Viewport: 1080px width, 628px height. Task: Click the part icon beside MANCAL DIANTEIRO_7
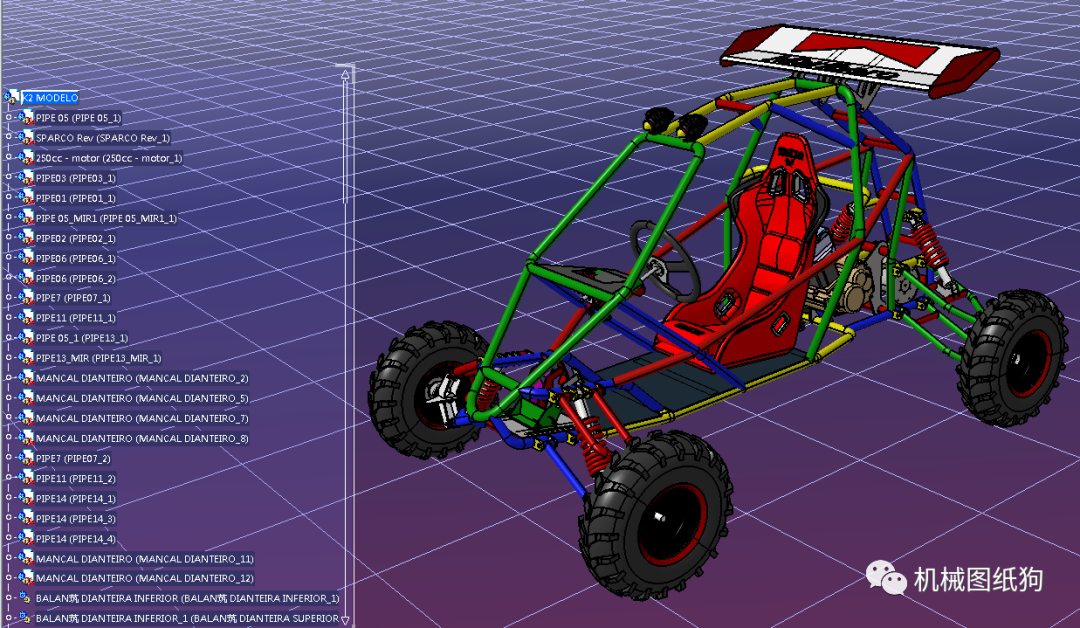pyautogui.click(x=25, y=418)
